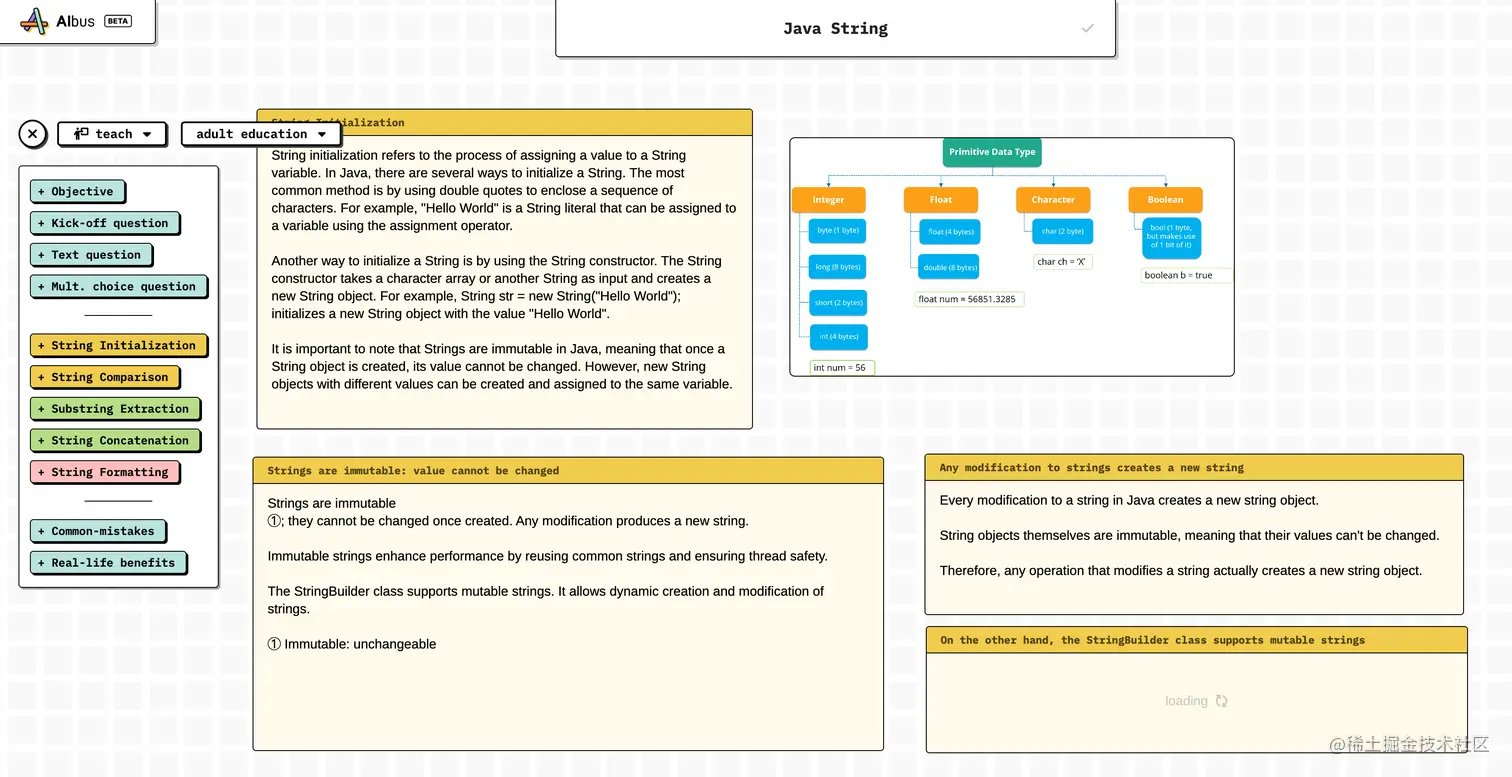Add a Mult. choice question card
1512x777 pixels.
pos(118,286)
